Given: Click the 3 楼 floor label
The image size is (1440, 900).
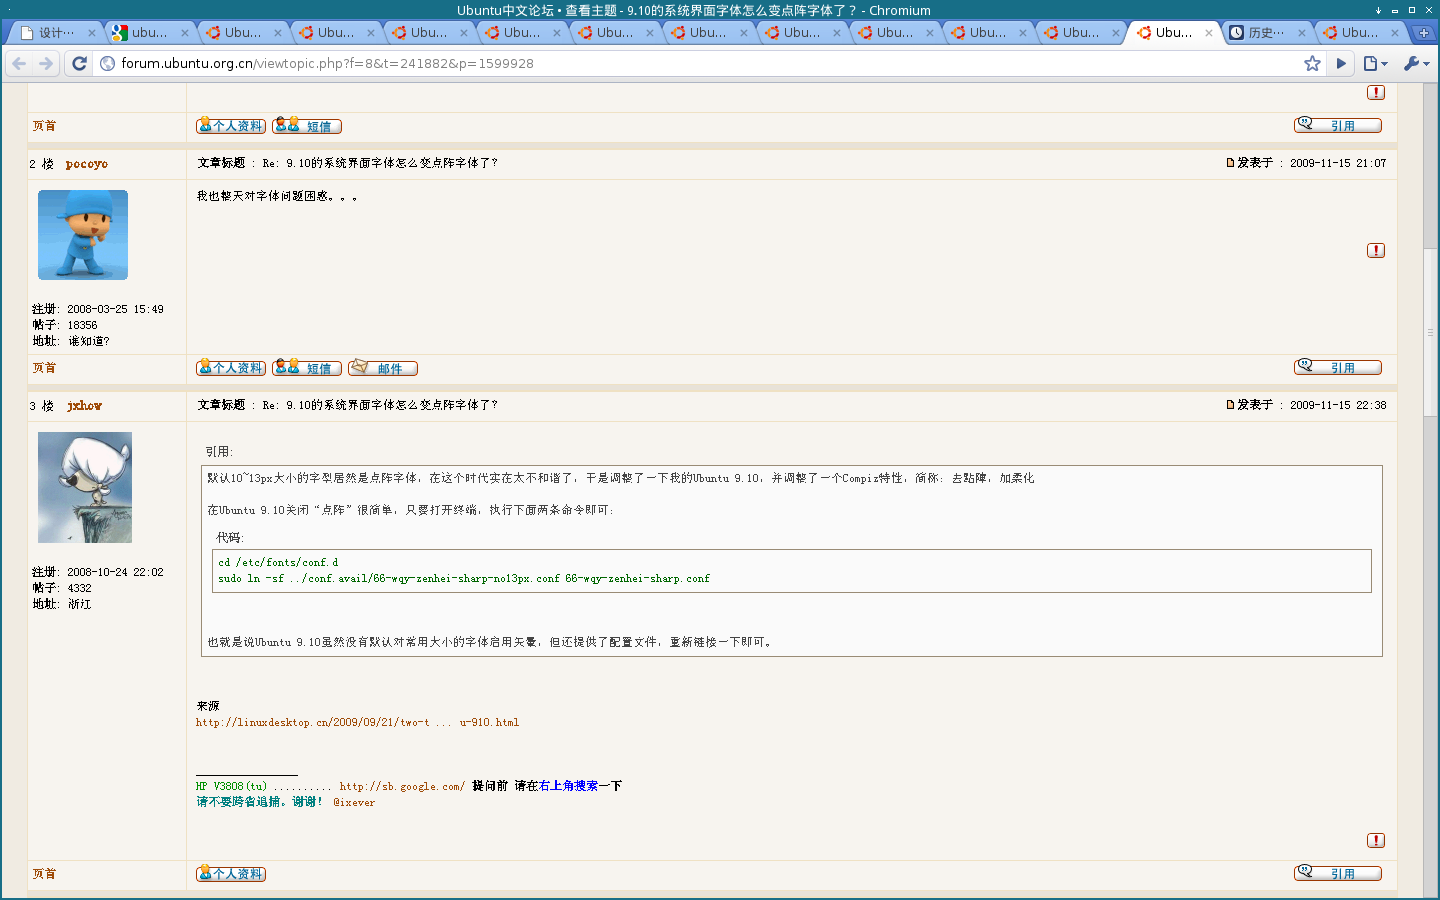Looking at the screenshot, I should point(41,406).
